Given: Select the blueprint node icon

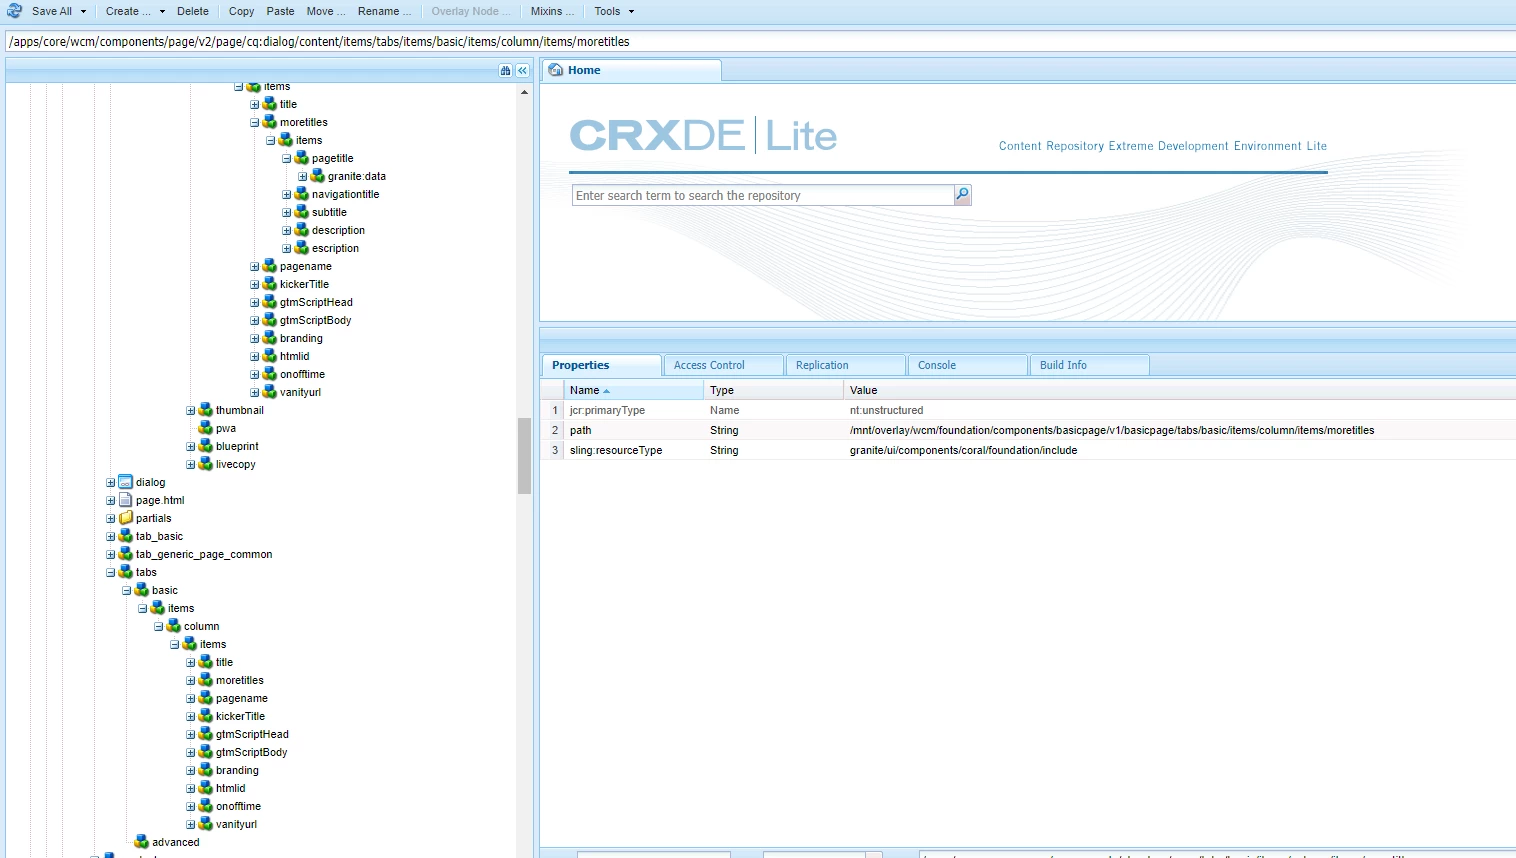Looking at the screenshot, I should click(205, 446).
